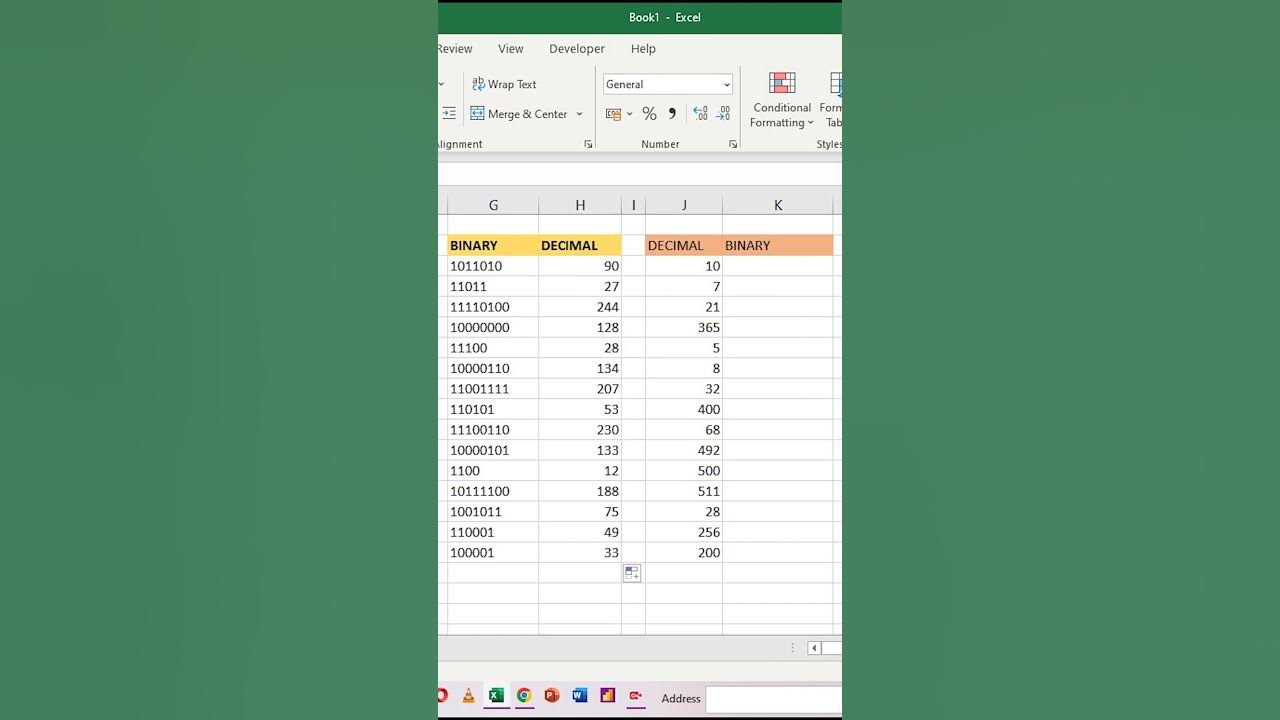Toggle Wrap Text for selected cells
1280x720 pixels.
tap(504, 84)
